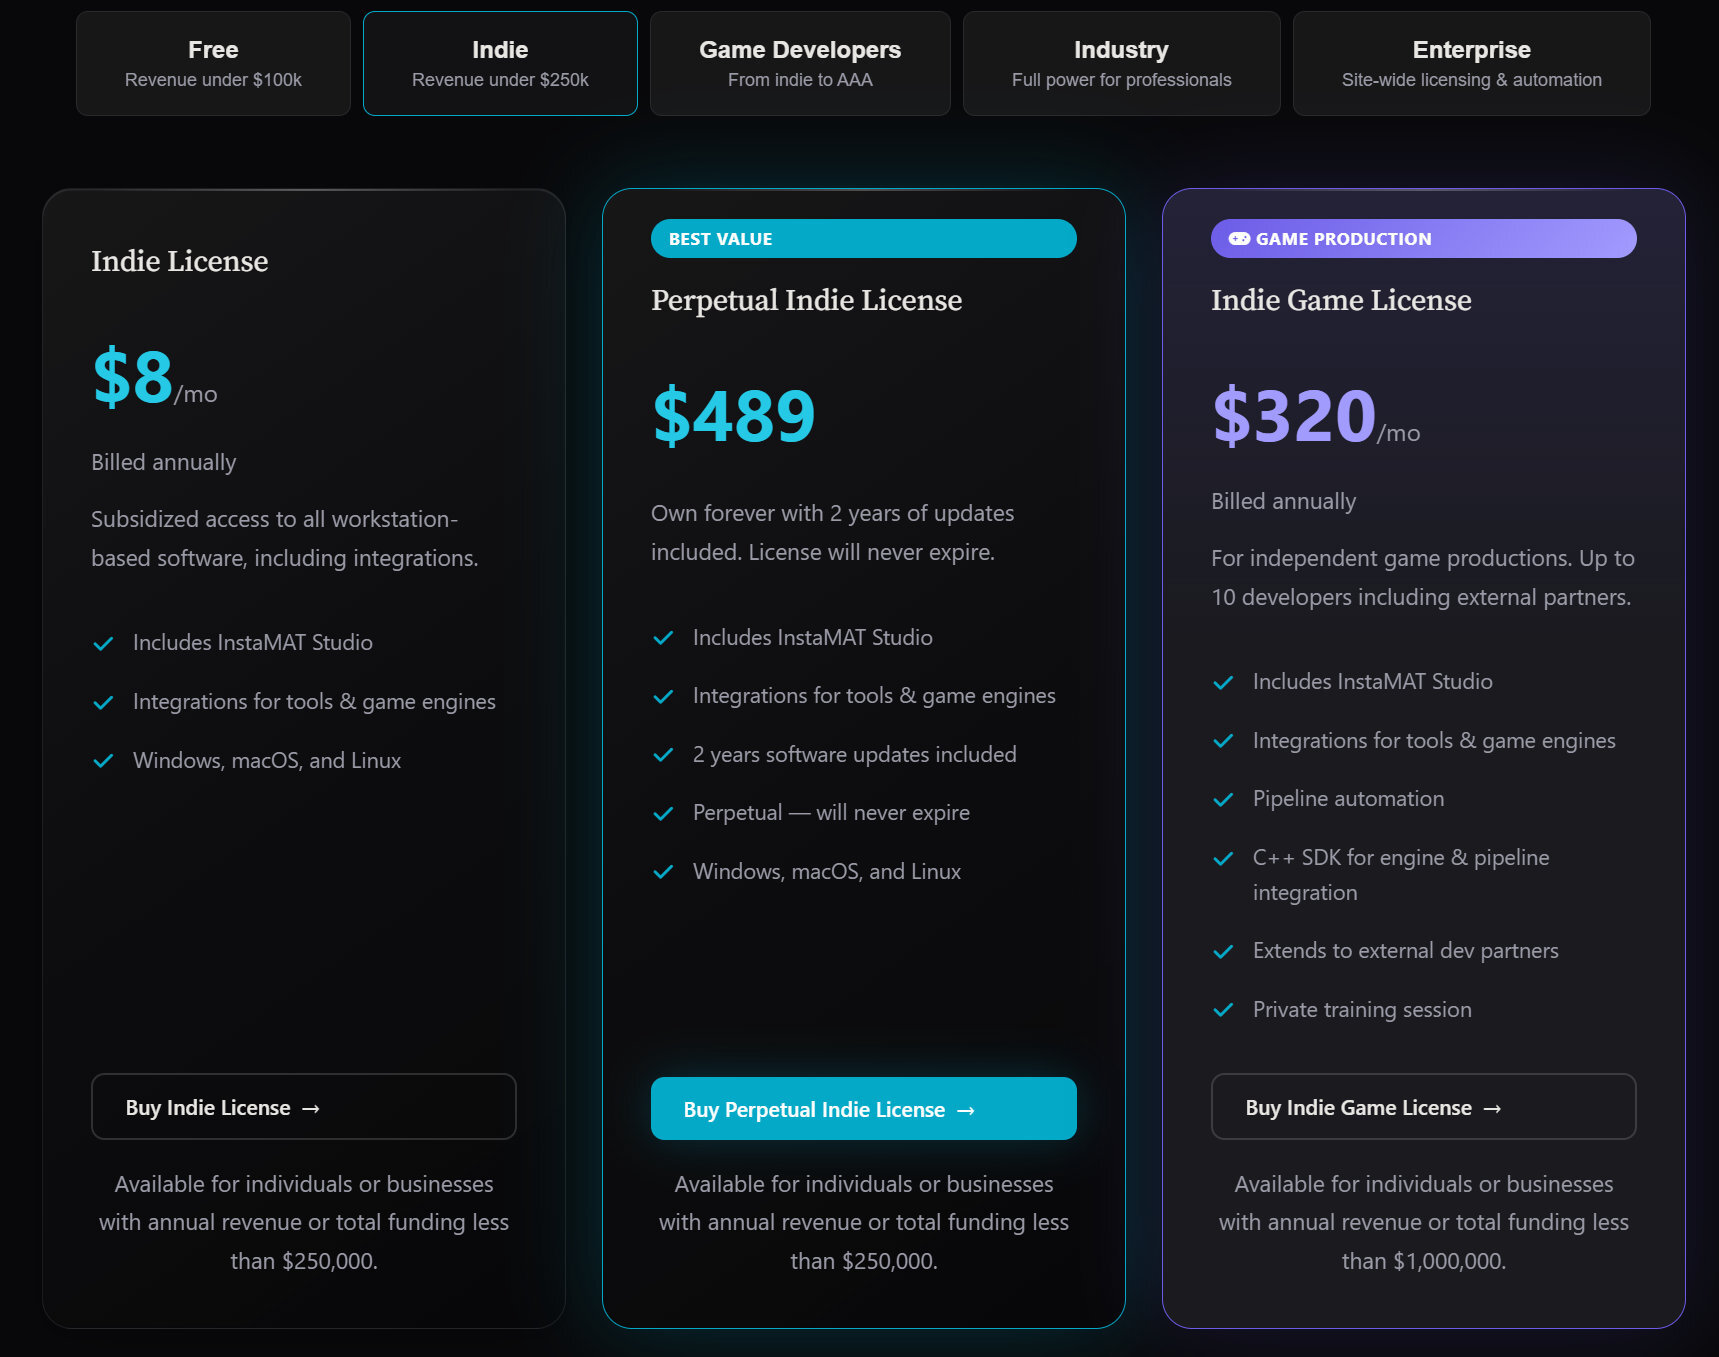Click checkmark next to Extends to external dev partners

point(1223,952)
